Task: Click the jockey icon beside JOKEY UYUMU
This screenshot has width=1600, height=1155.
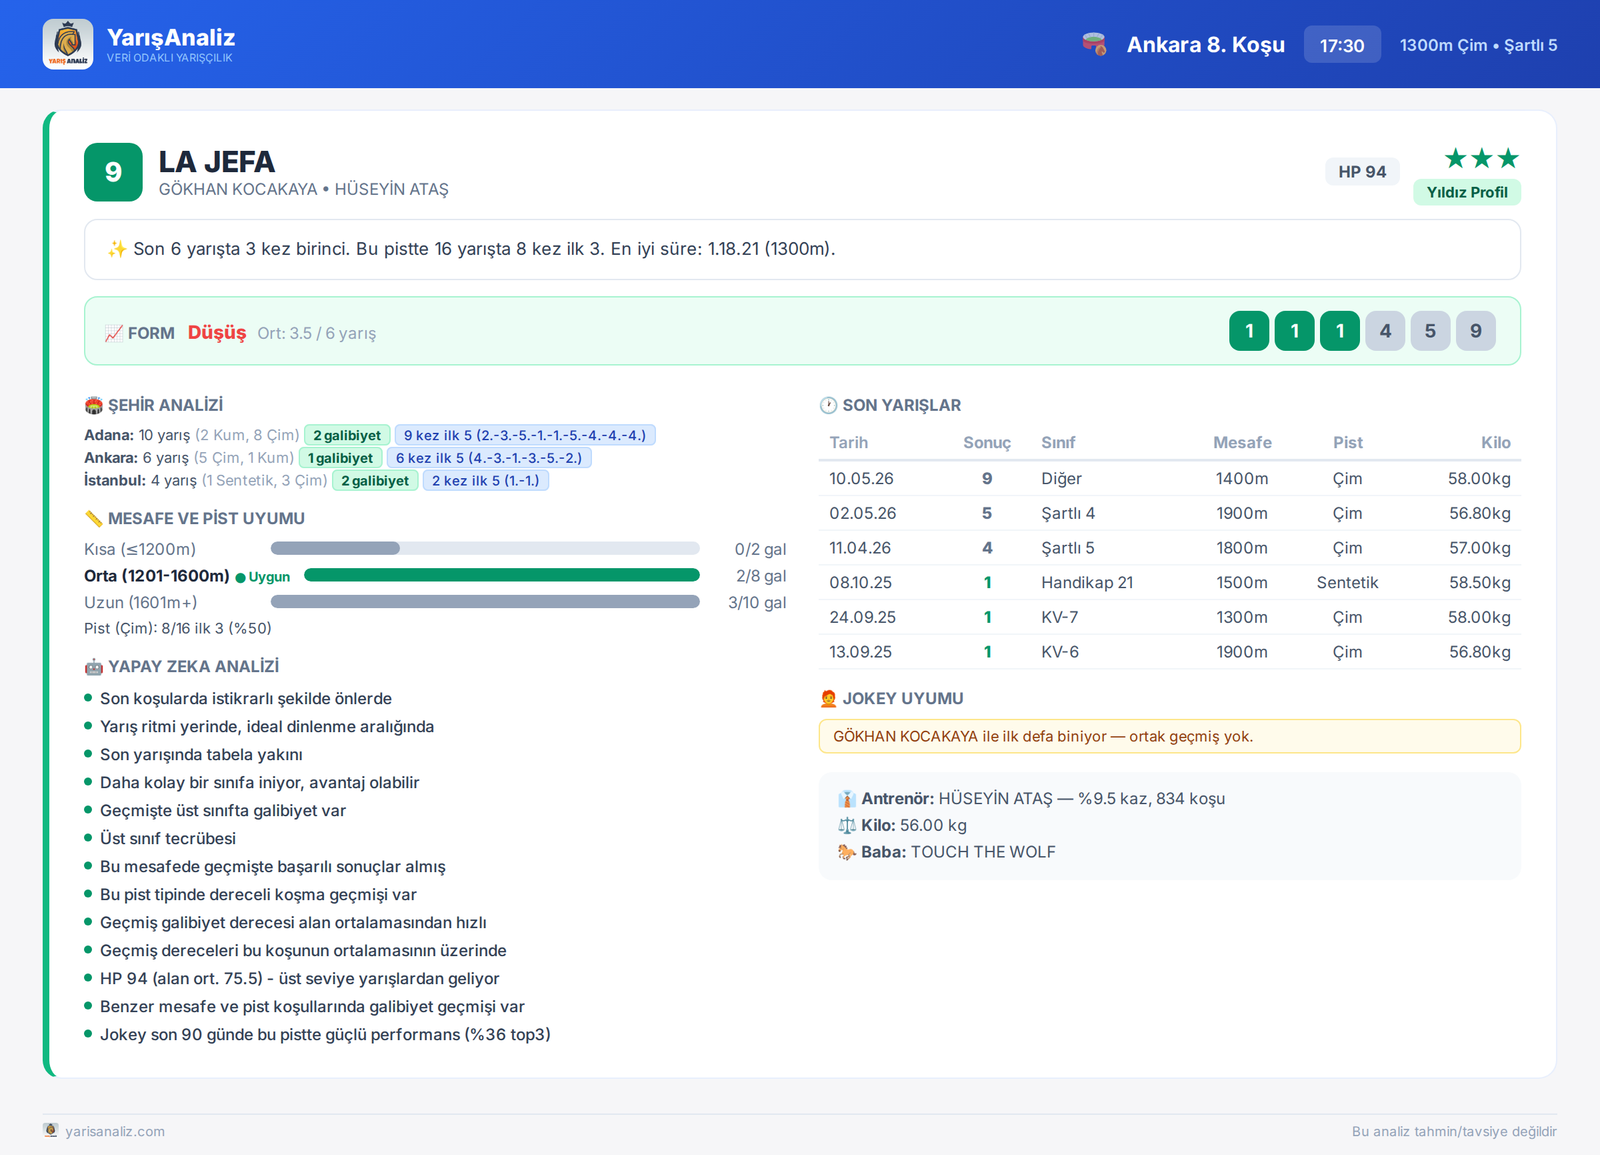Action: click(x=829, y=698)
